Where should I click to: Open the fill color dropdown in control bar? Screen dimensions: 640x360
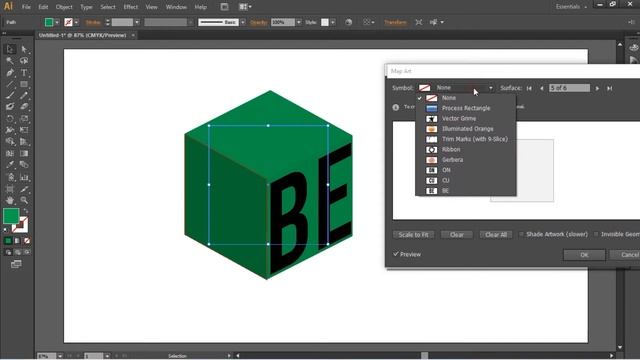[57, 22]
